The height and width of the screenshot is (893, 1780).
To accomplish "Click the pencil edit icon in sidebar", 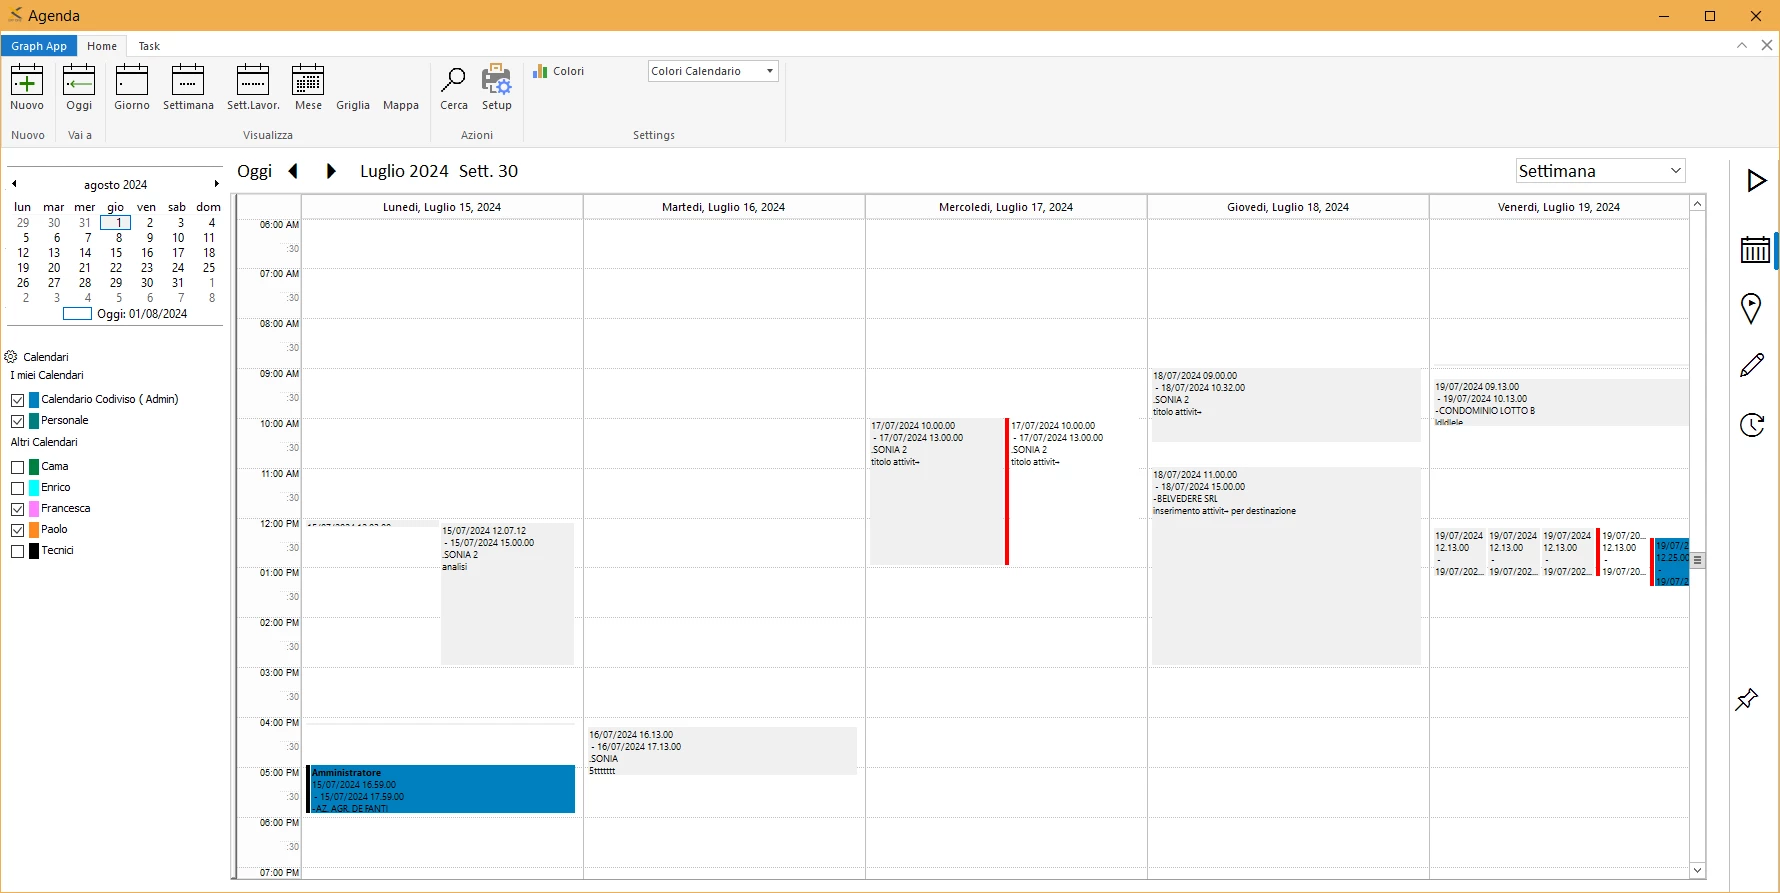I will click(x=1752, y=365).
